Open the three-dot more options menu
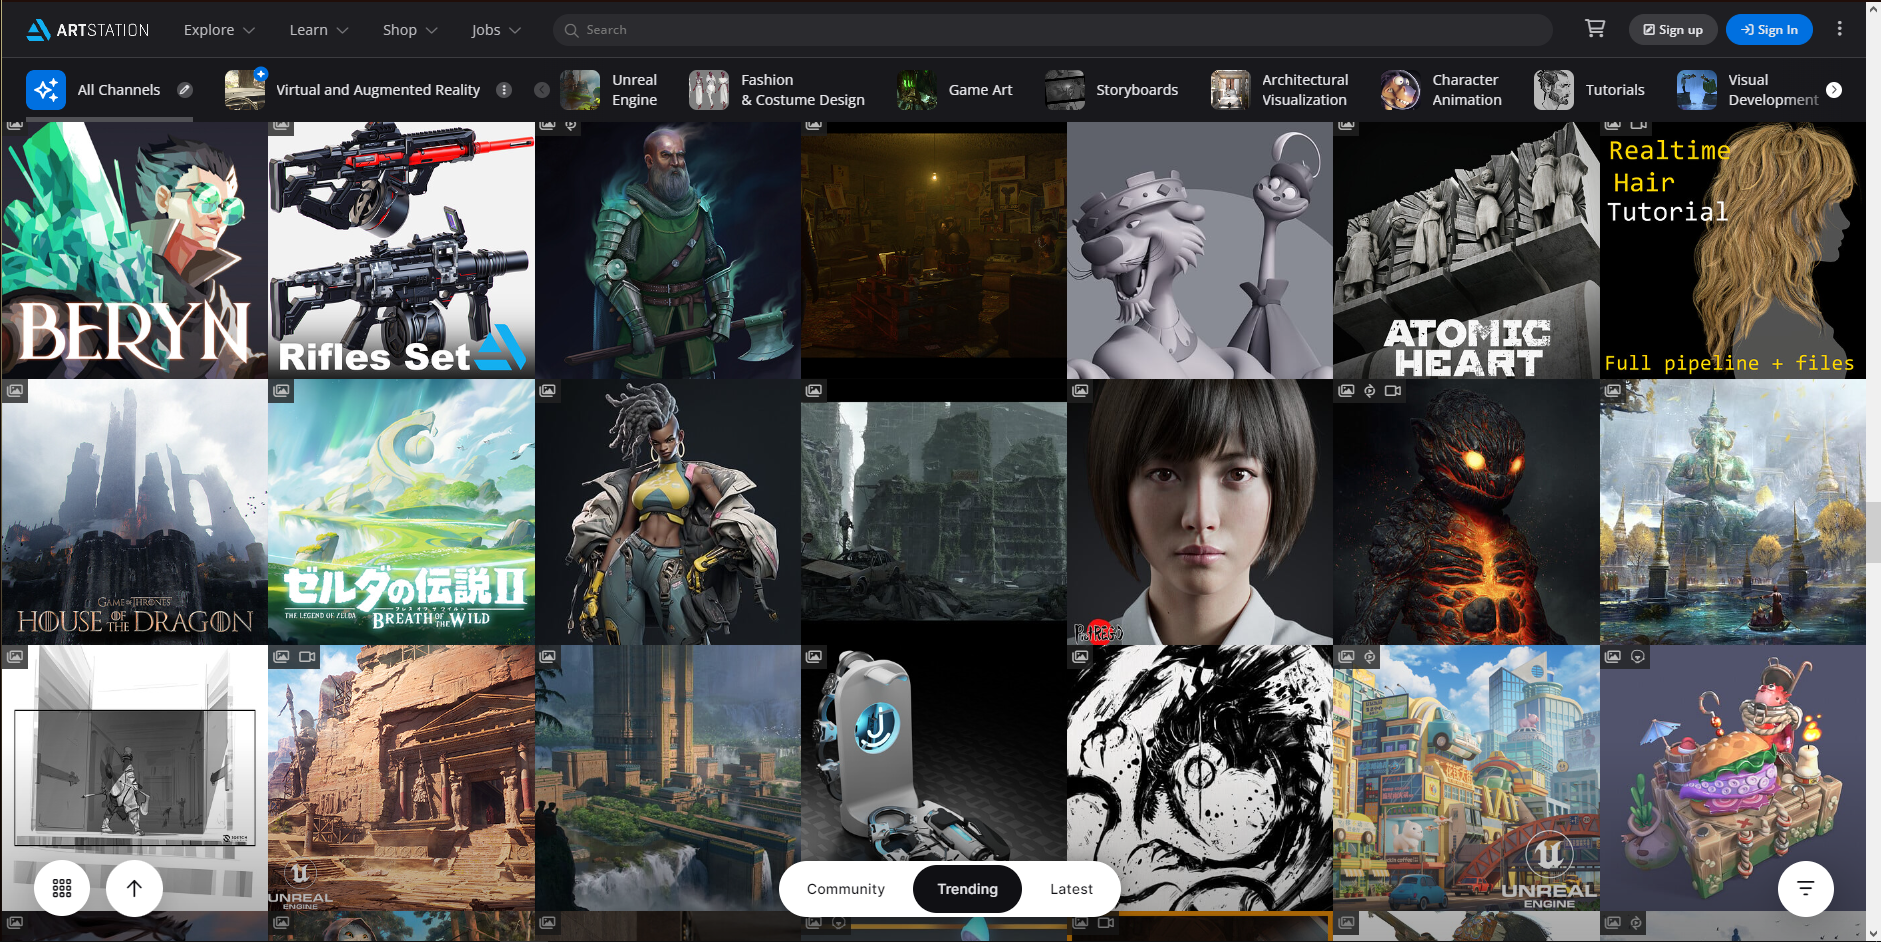The image size is (1881, 942). 1839,29
